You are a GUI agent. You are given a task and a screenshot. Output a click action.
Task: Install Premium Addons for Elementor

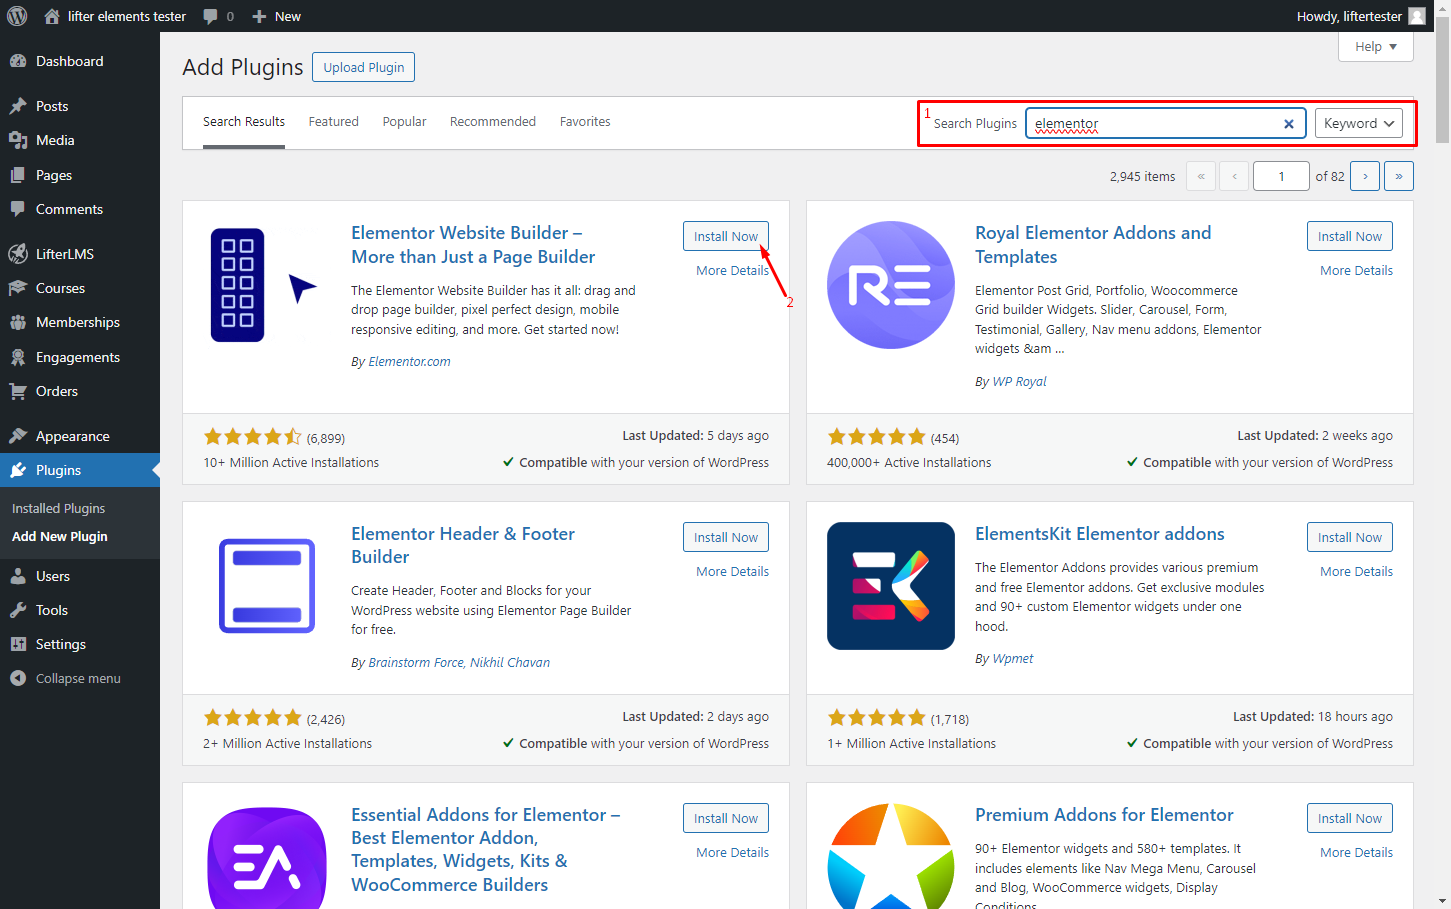[1350, 818]
